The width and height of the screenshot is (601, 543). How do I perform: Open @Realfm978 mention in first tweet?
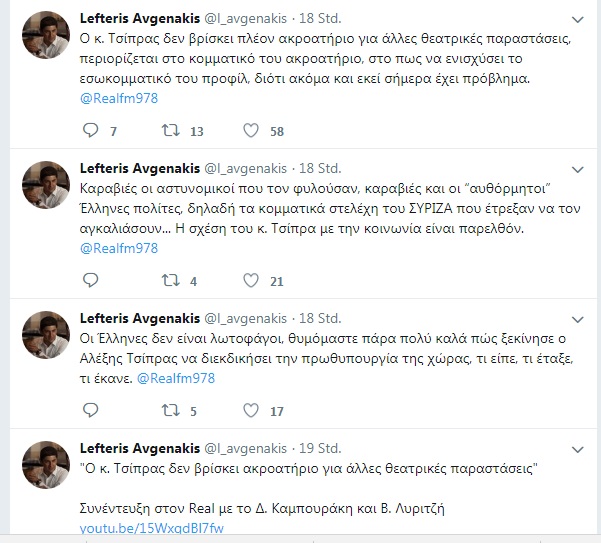[119, 98]
